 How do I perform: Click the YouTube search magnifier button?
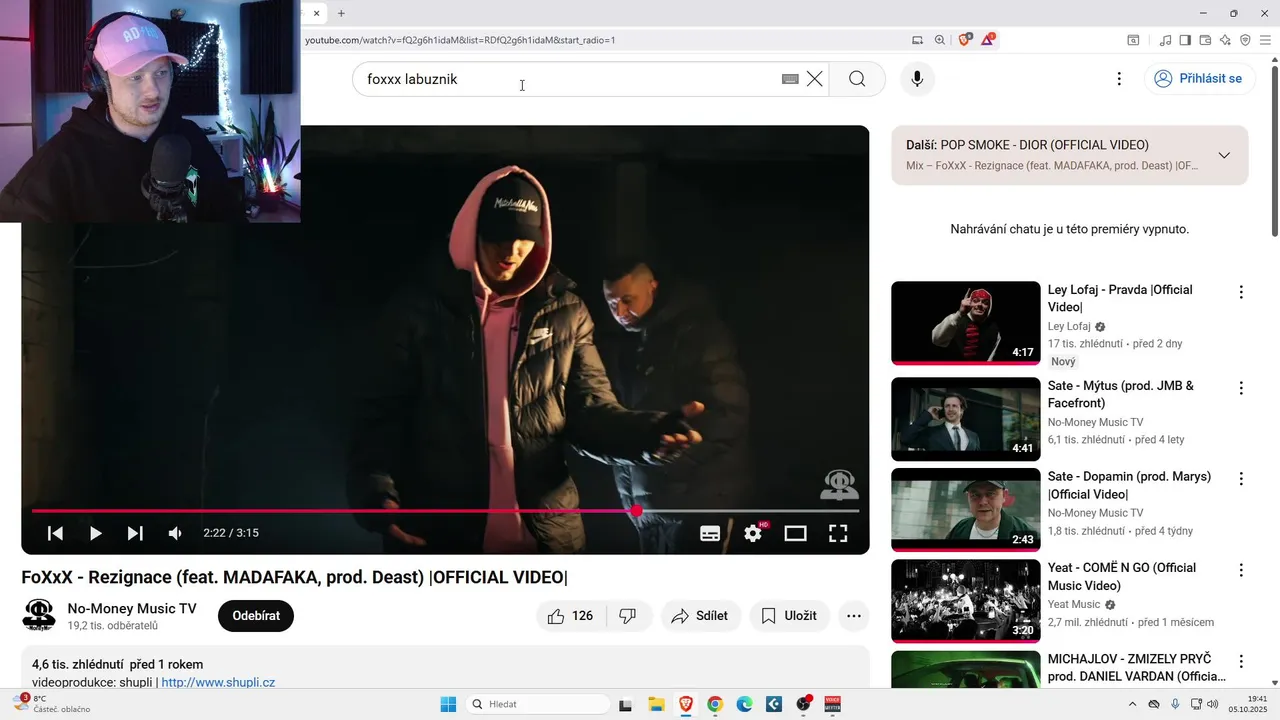pos(857,79)
